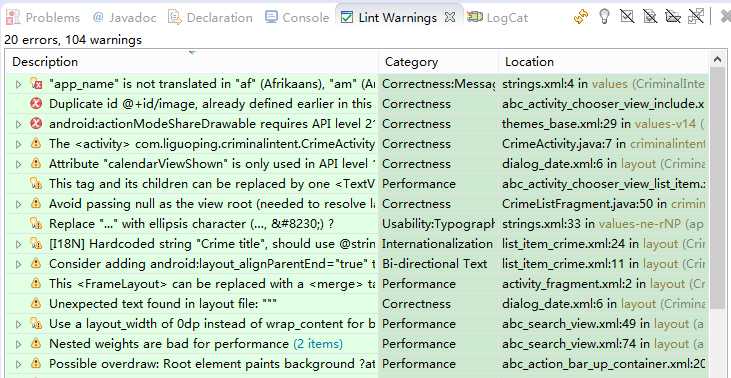Open the Javadoc tab
Viewport: 731px width, 378px height.
pos(124,18)
